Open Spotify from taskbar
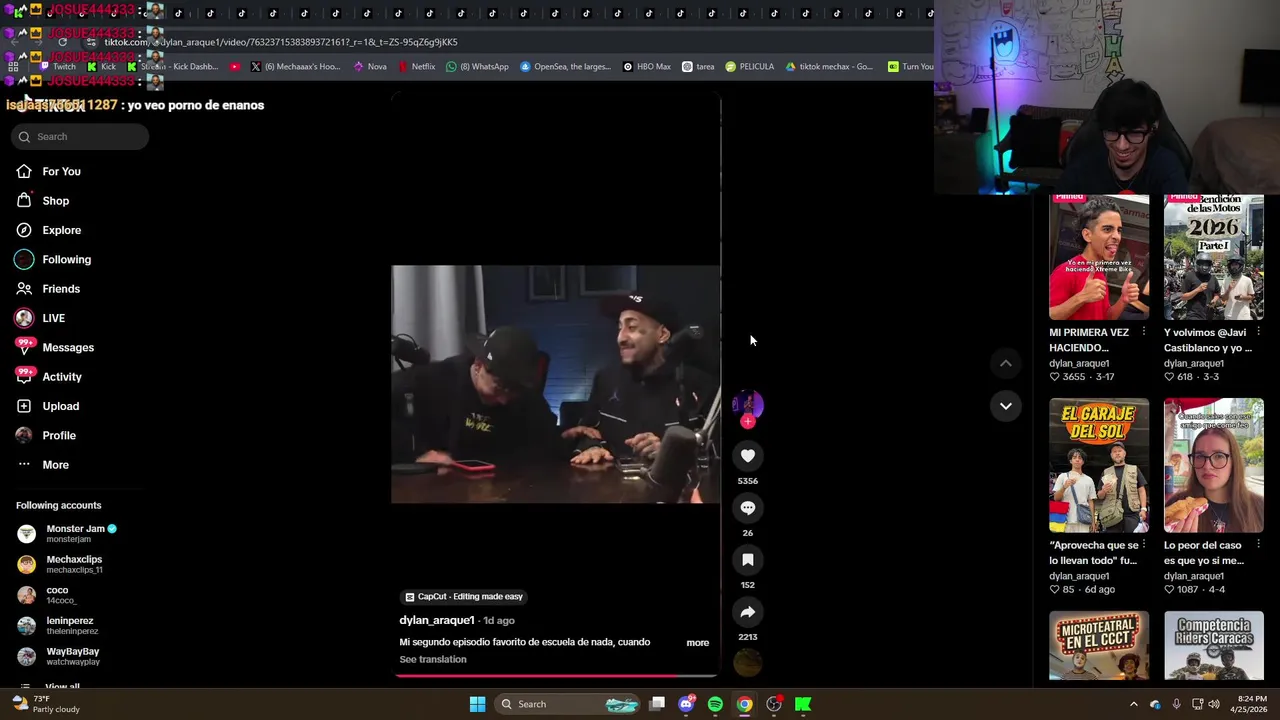The width and height of the screenshot is (1280, 720). (x=715, y=704)
